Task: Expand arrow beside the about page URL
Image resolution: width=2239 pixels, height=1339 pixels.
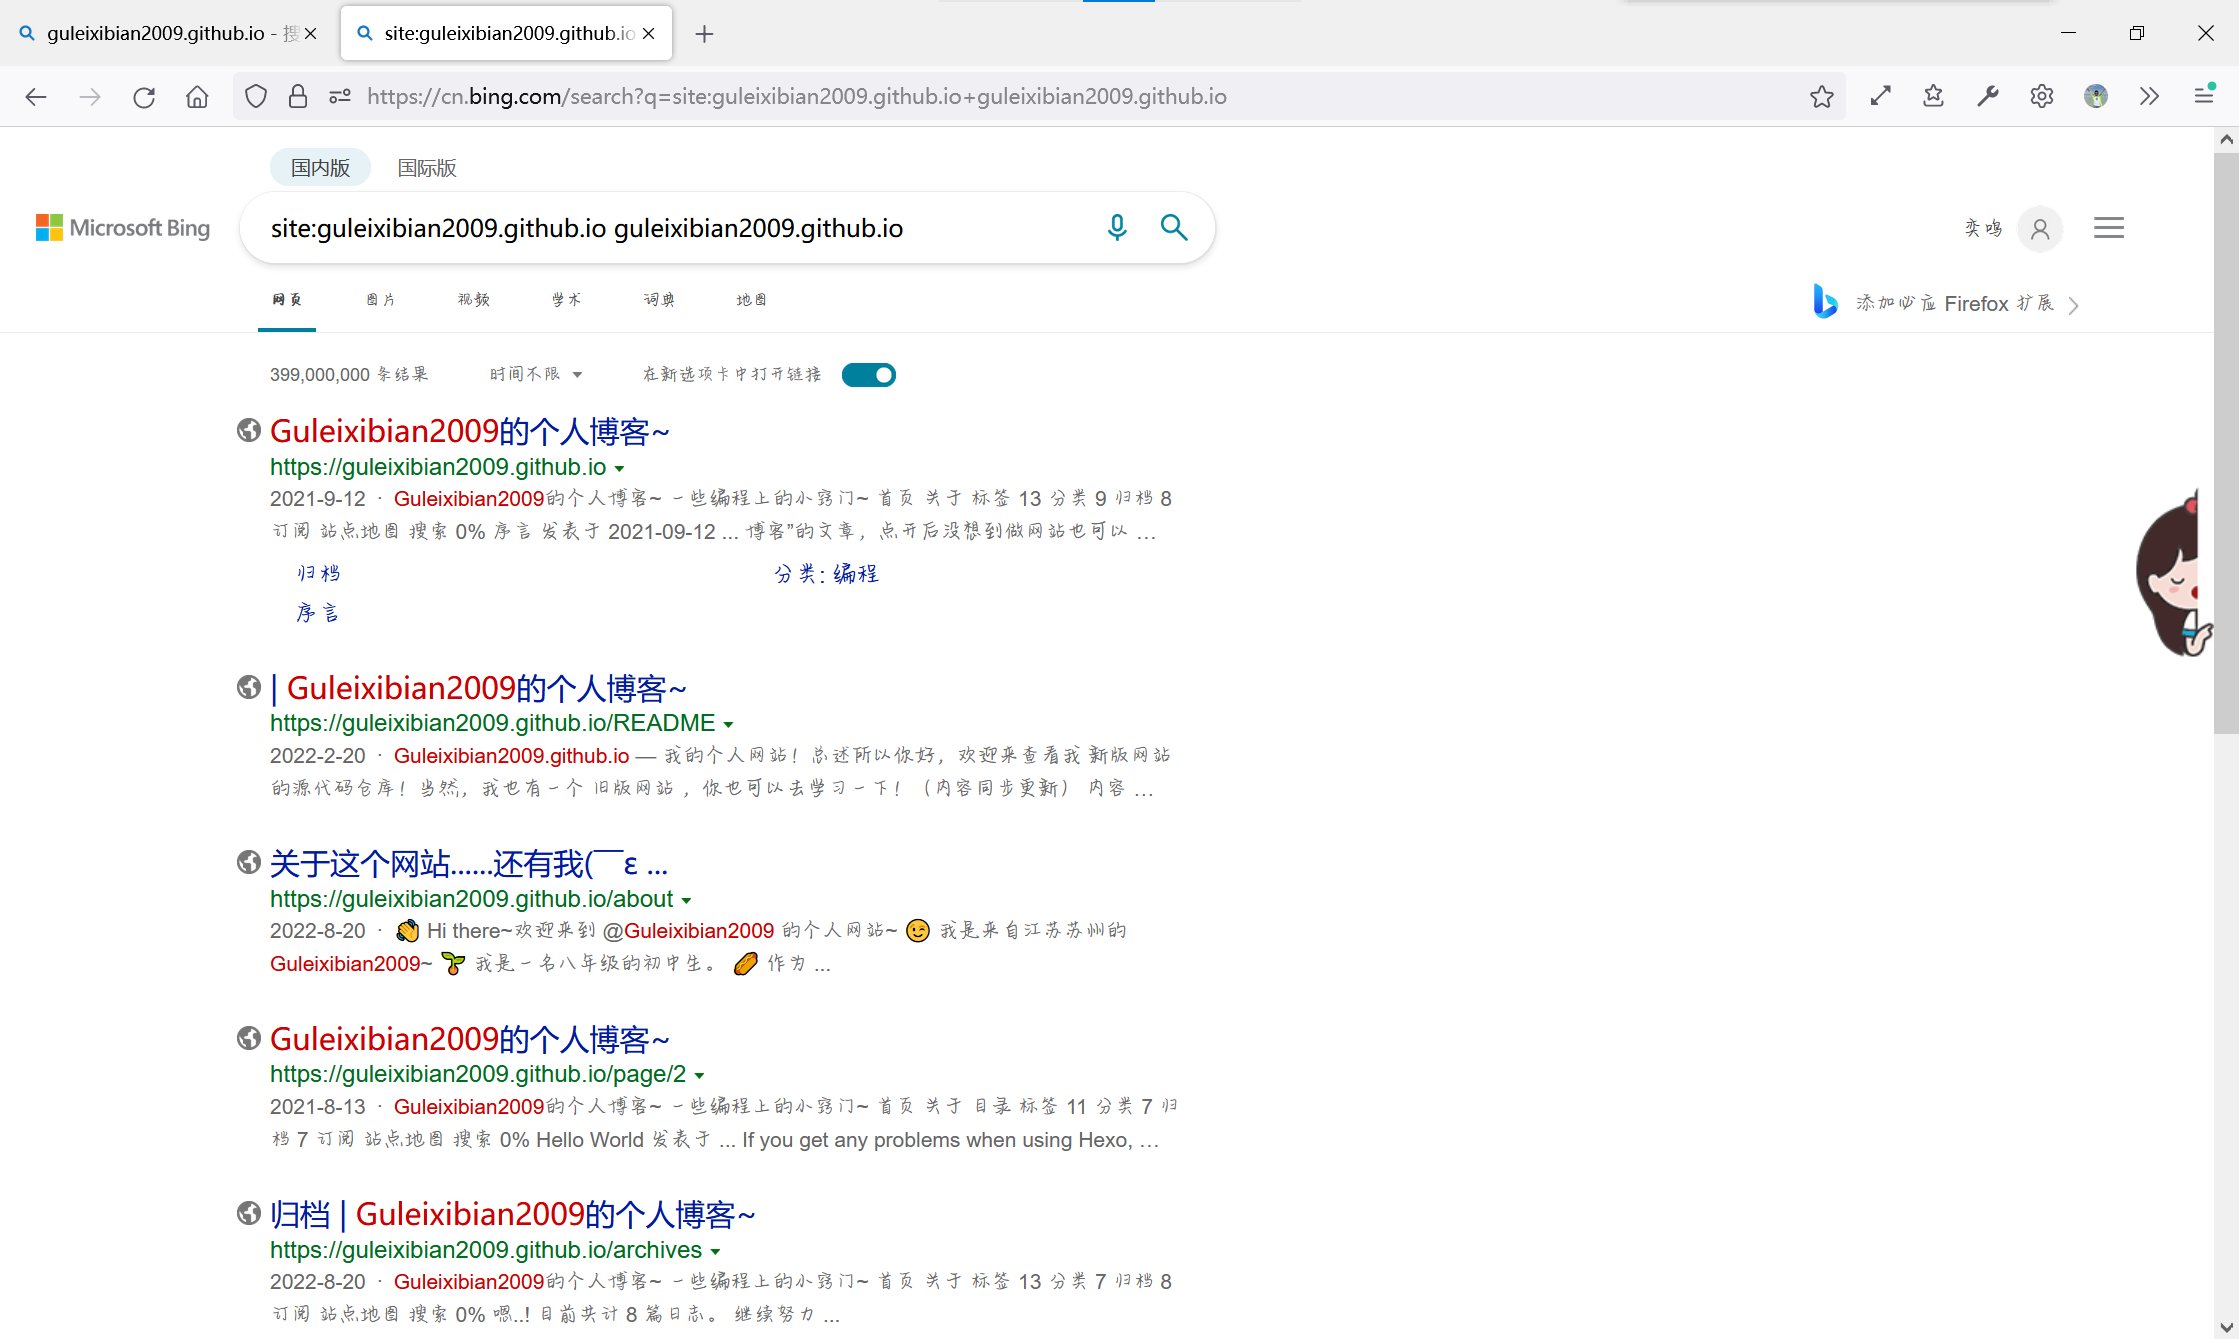Action: click(x=686, y=900)
